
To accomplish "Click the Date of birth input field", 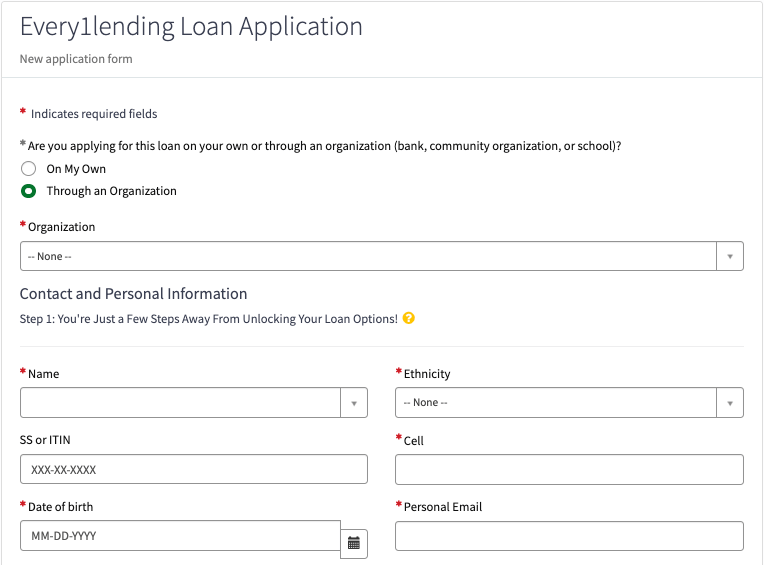I will [x=180, y=536].
